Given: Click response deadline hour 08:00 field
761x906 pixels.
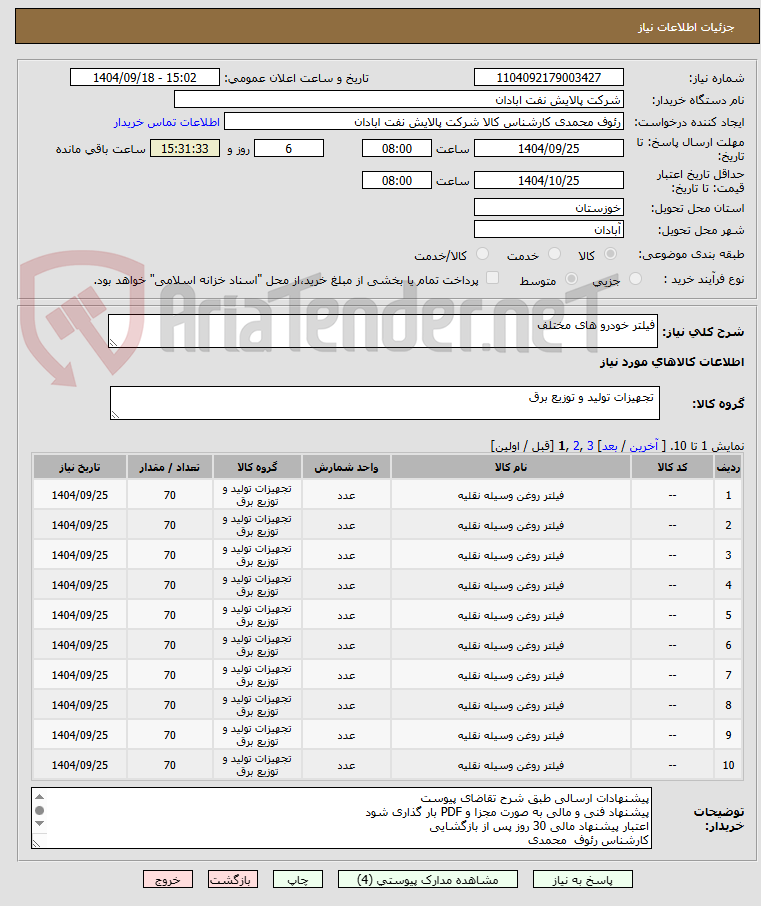Looking at the screenshot, I should [x=397, y=148].
